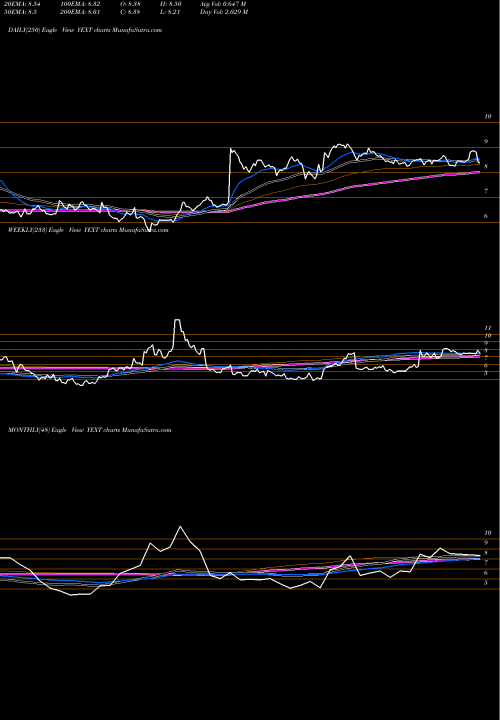Click the H: high price value

coord(171,4)
